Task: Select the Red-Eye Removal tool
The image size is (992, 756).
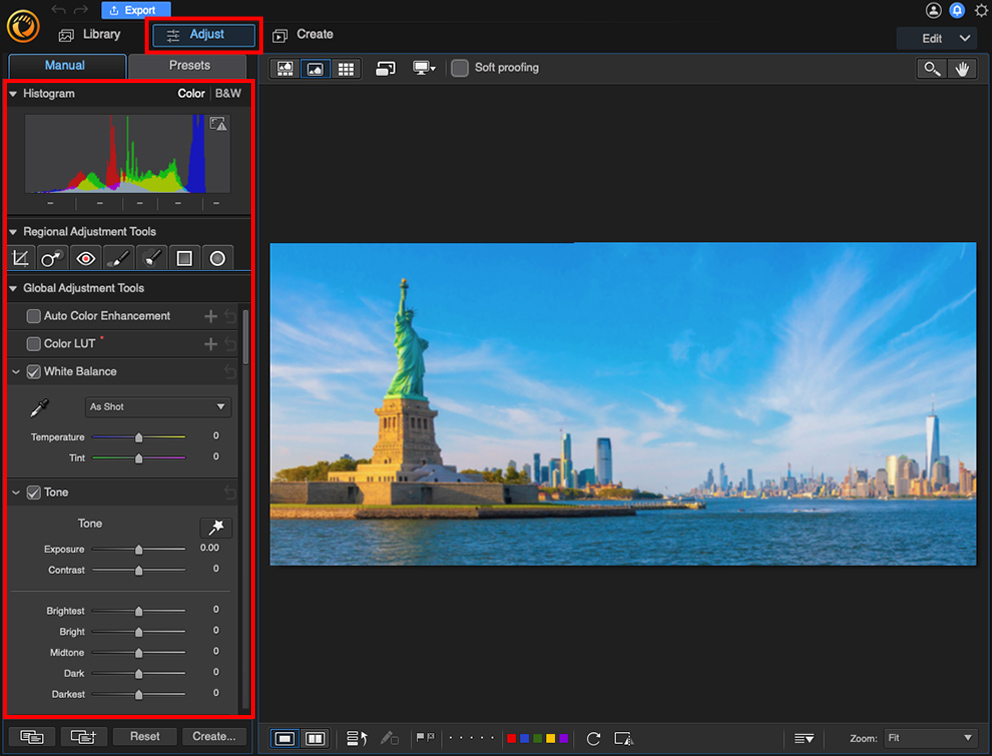Action: [x=85, y=258]
